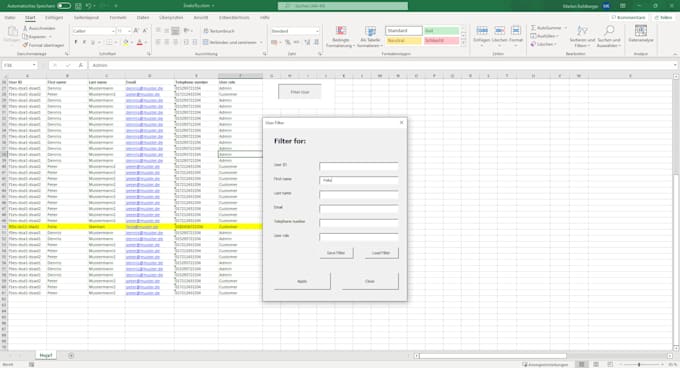Click Verbinden und zentrieren
680x368 pixels.
coord(229,42)
